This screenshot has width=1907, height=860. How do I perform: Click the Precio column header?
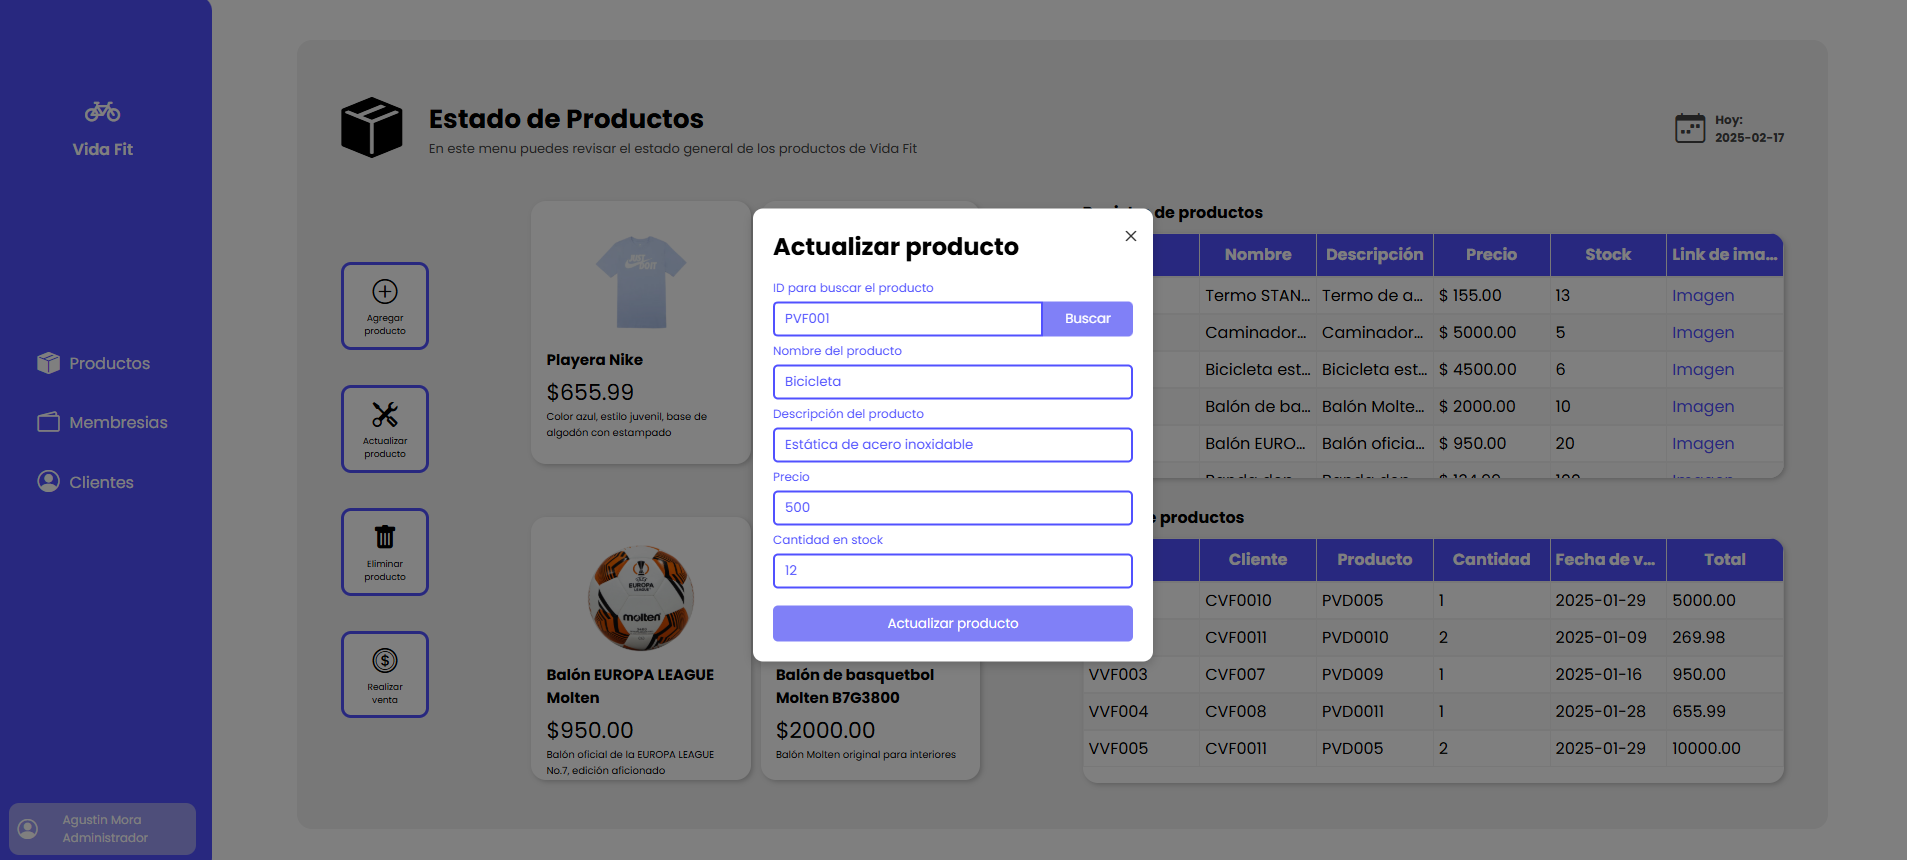click(x=1492, y=255)
